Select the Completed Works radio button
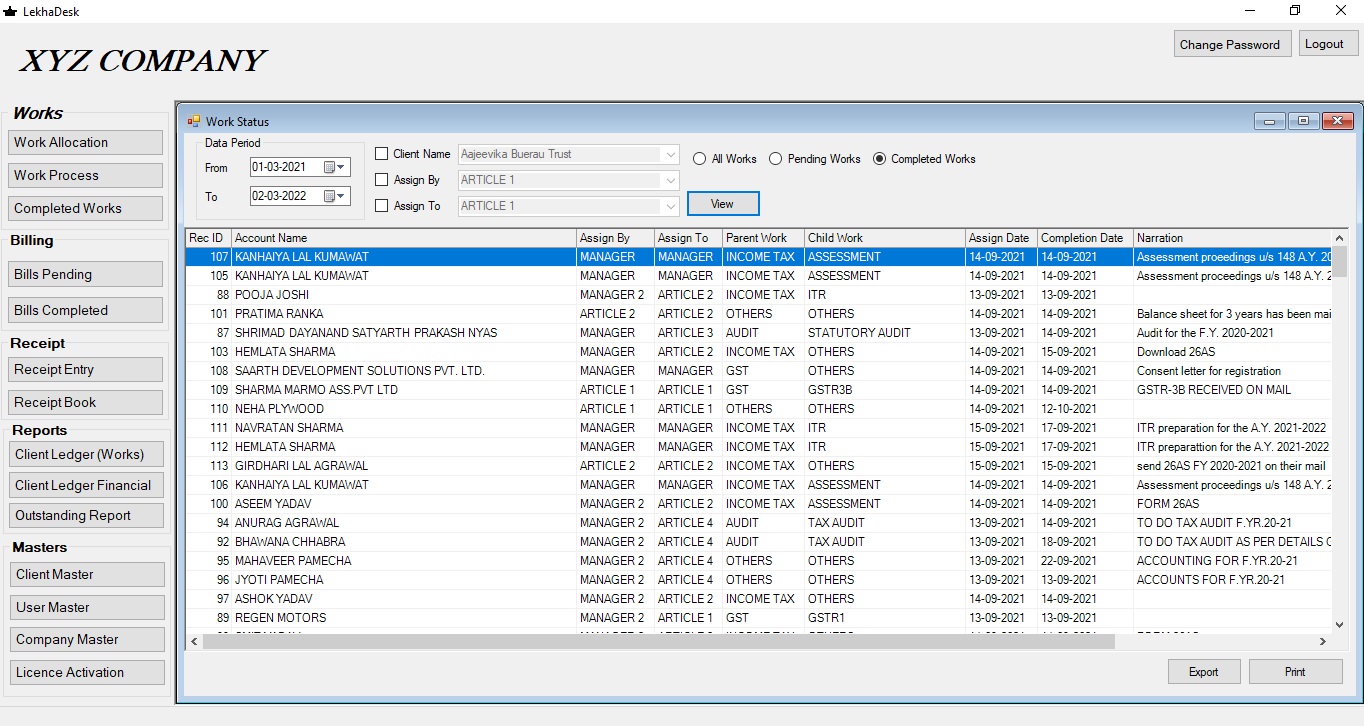1364x726 pixels. click(x=880, y=159)
